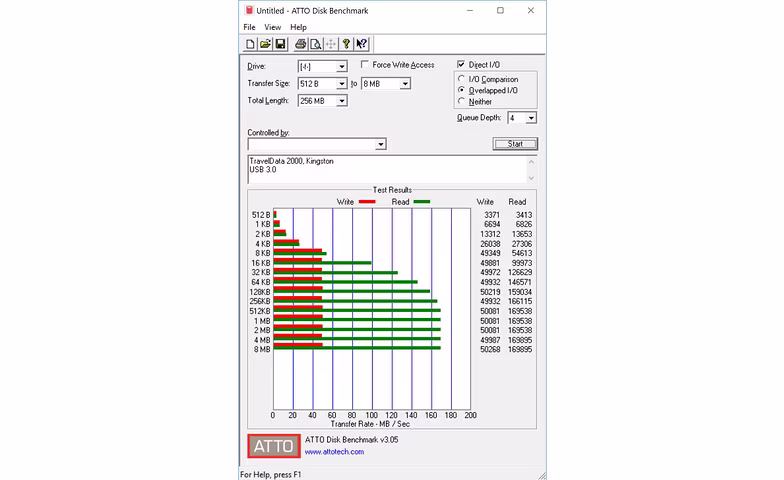This screenshot has width=784, height=480.
Task: Click the description scrollbar down arrow
Action: pos(531,178)
